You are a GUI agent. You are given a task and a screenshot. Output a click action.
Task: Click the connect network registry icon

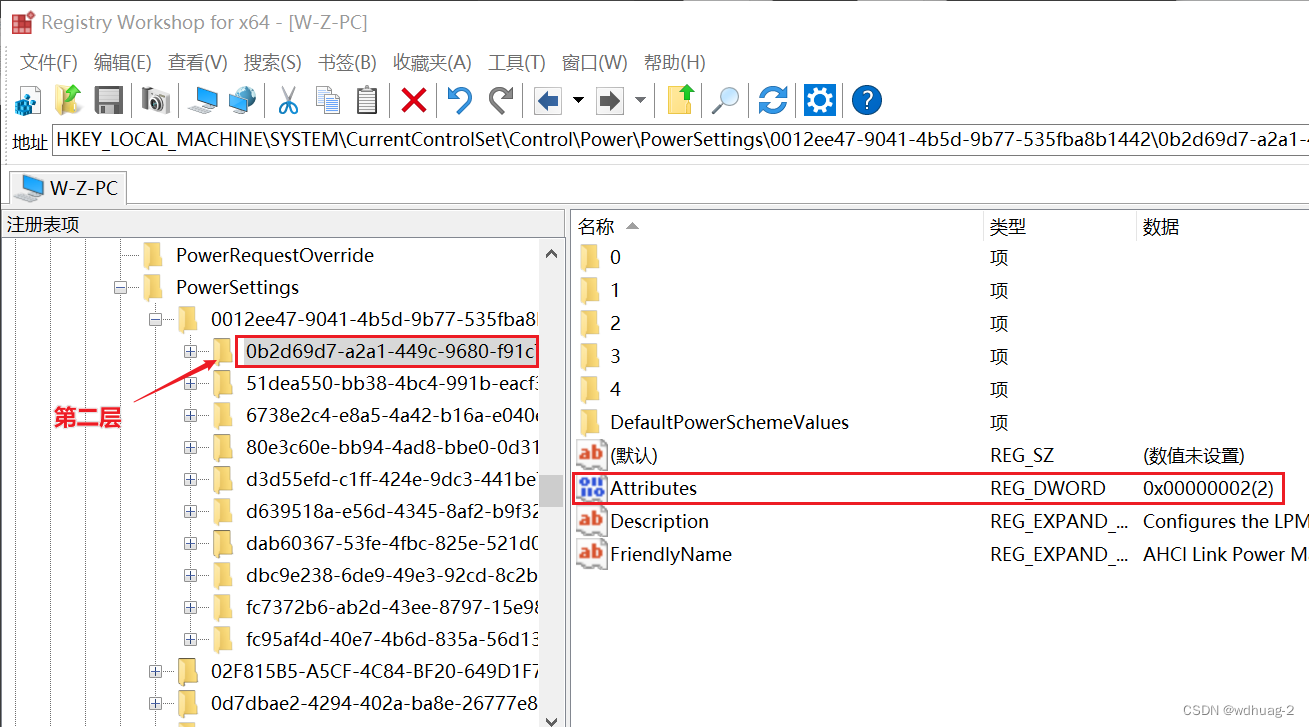[242, 100]
